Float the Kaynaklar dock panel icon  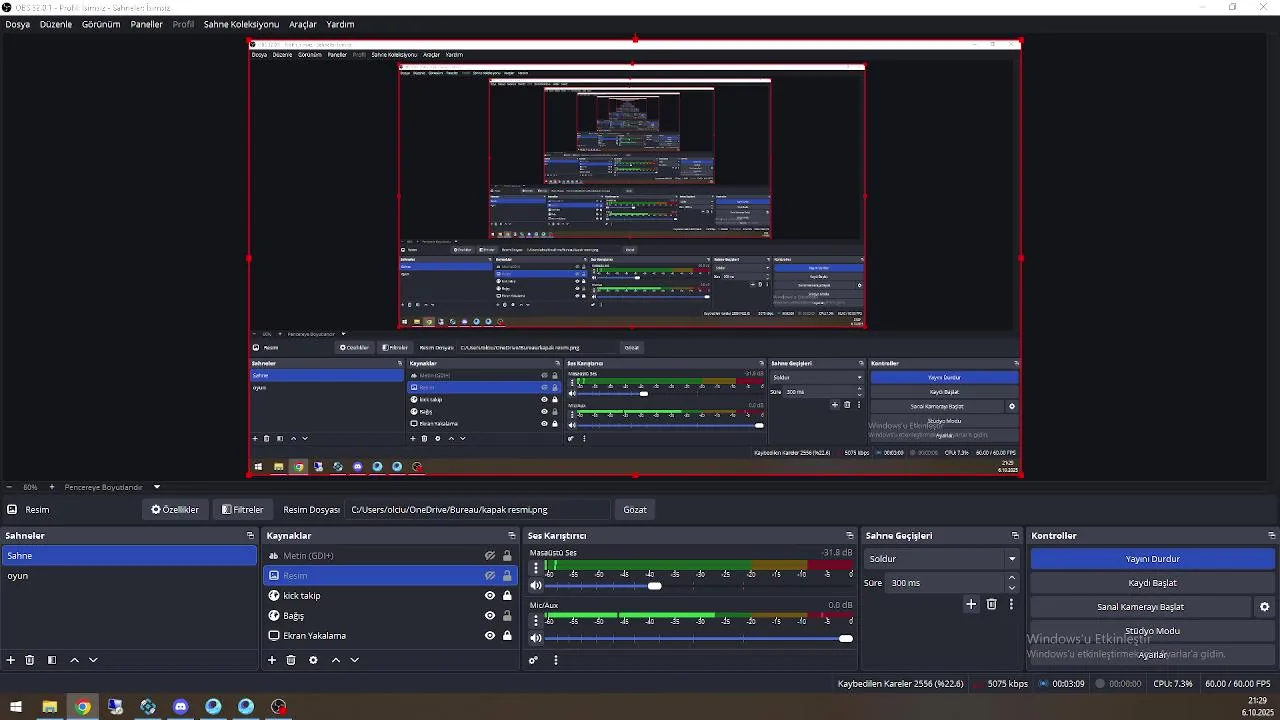pos(512,536)
